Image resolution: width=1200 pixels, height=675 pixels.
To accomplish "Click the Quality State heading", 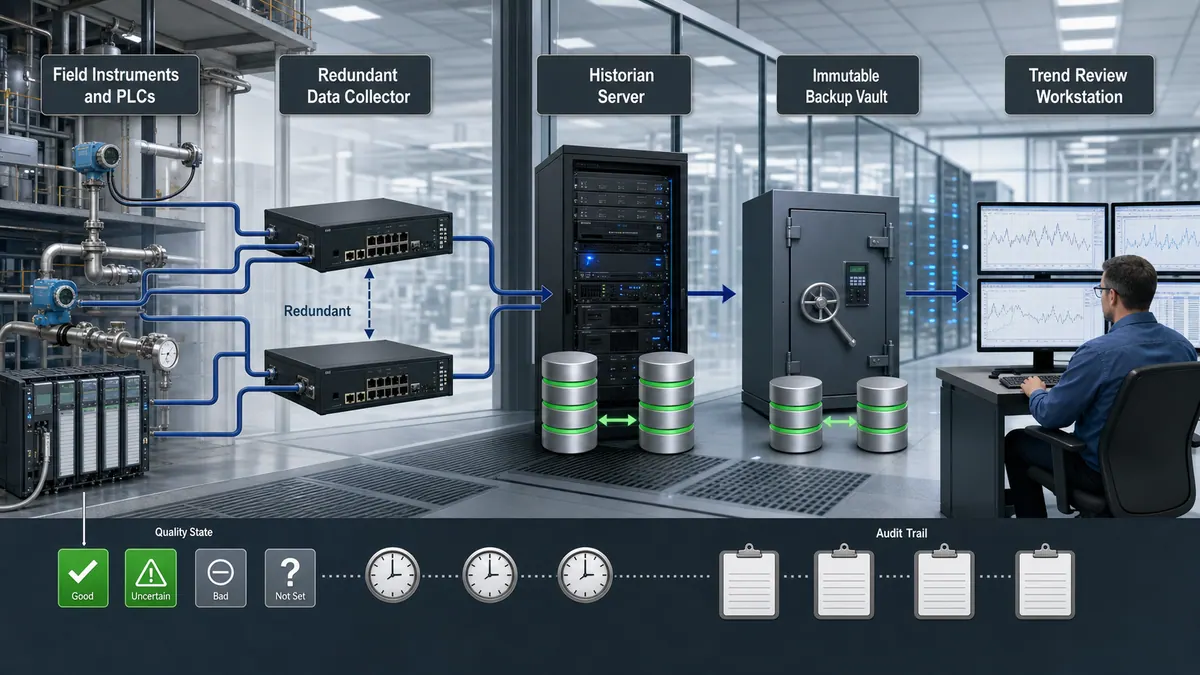I will pyautogui.click(x=184, y=533).
